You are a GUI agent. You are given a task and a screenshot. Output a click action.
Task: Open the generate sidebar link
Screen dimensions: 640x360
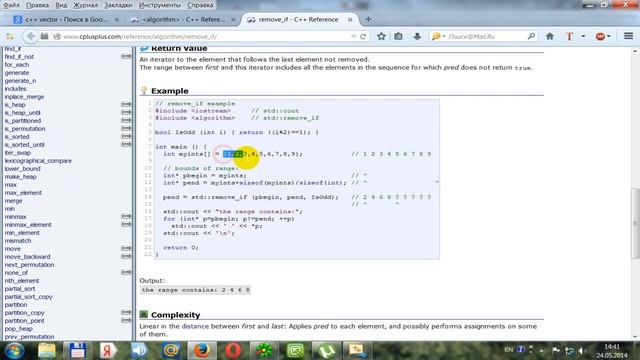17,73
